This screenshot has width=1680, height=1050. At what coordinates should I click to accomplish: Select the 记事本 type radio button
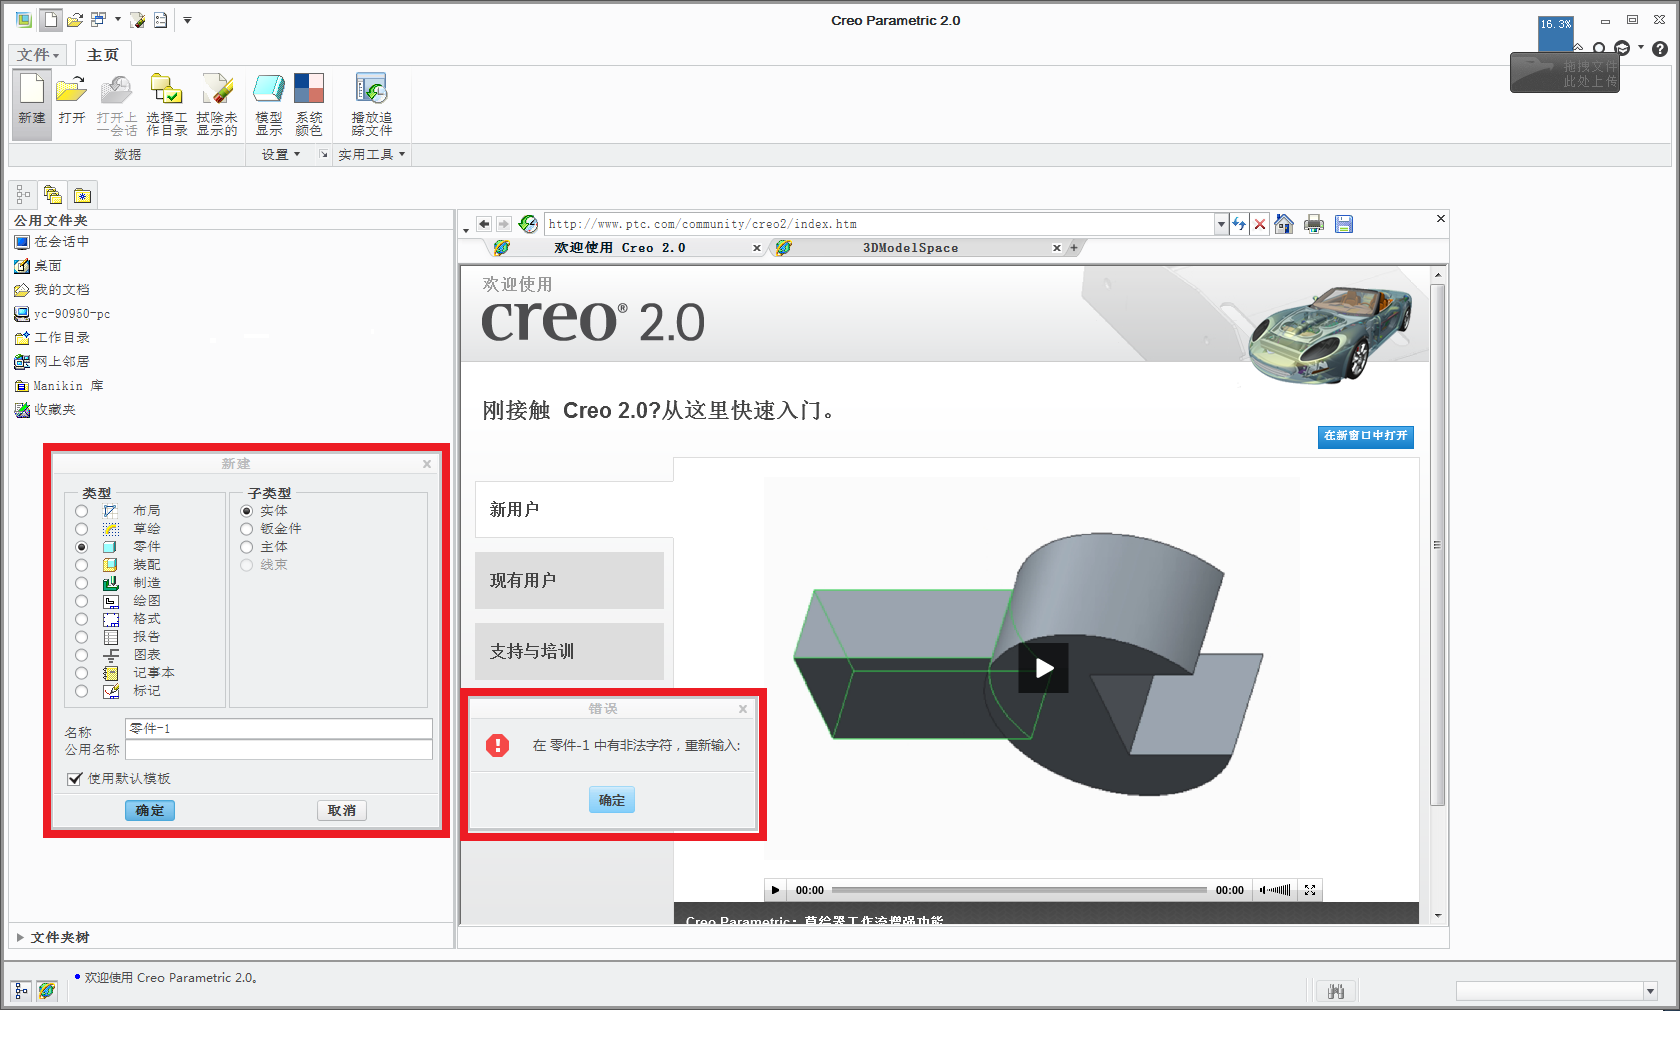(82, 673)
